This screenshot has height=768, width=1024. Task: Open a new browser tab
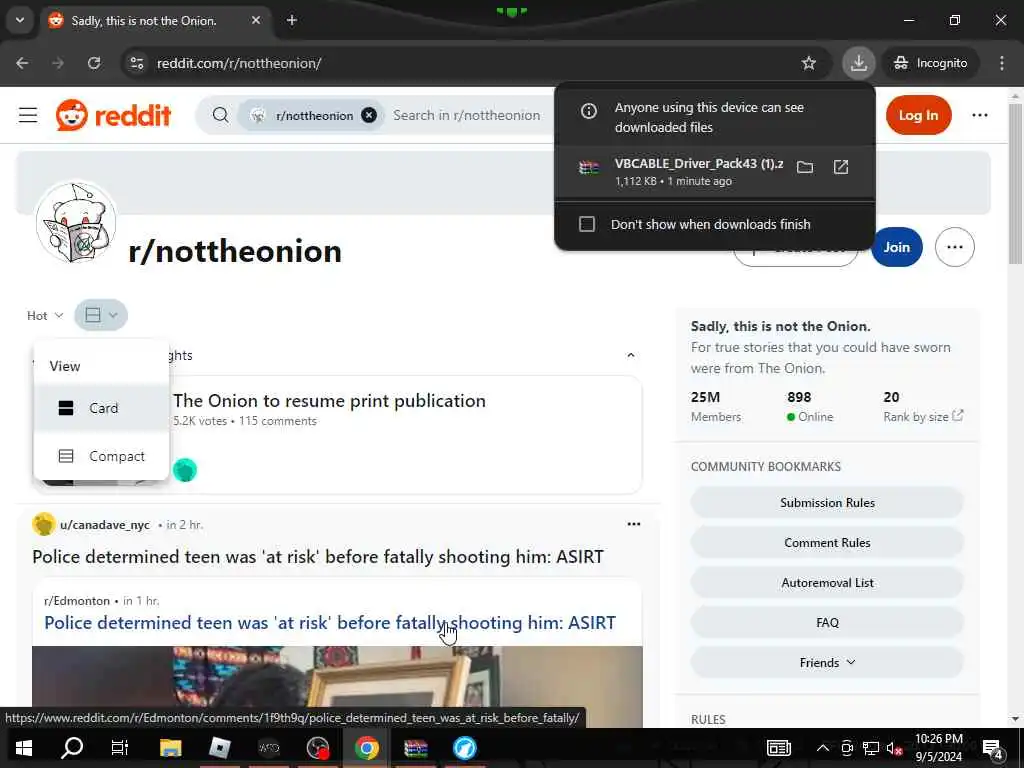click(x=292, y=20)
